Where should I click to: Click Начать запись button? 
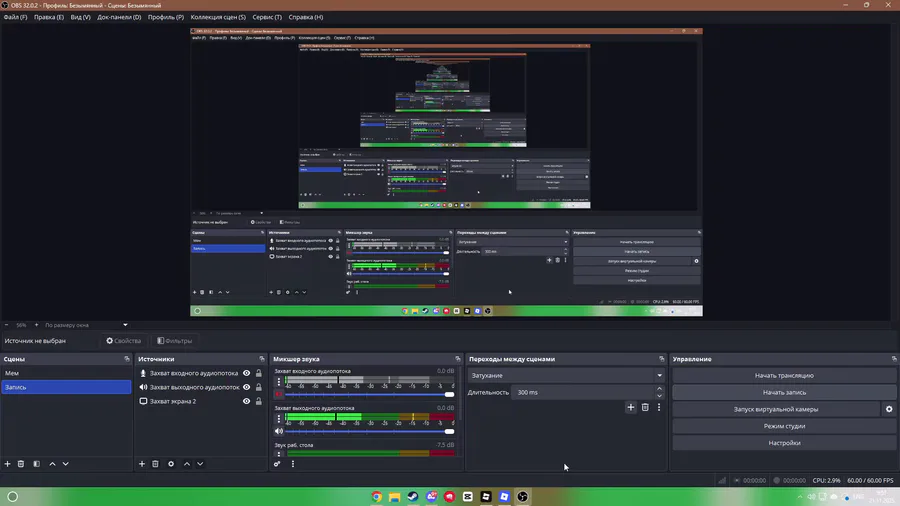[784, 392]
